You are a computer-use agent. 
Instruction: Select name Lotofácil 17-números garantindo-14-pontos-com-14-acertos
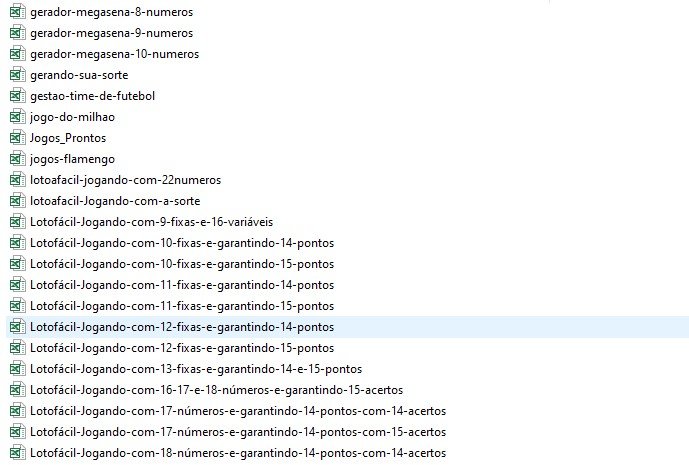(x=238, y=411)
